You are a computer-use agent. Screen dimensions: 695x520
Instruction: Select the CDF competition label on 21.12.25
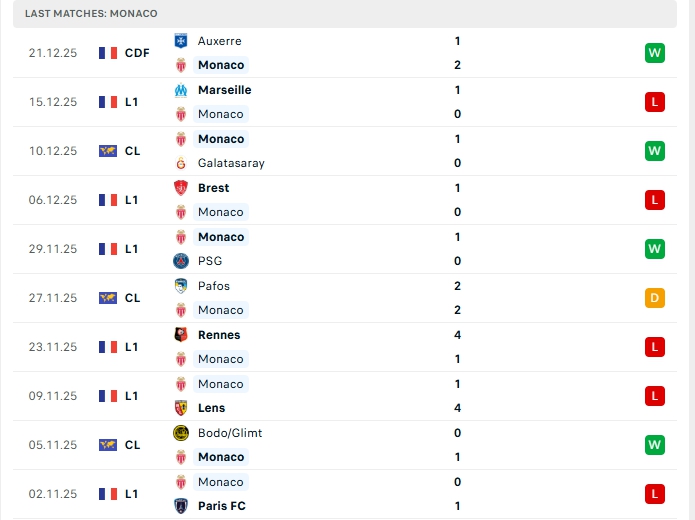pos(137,53)
